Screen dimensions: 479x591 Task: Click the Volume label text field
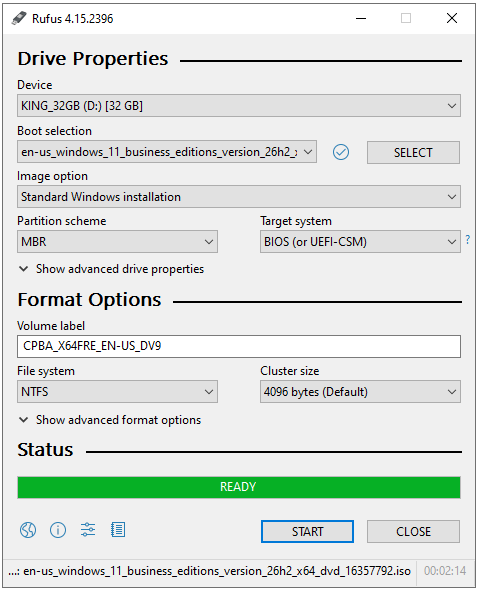tap(239, 346)
